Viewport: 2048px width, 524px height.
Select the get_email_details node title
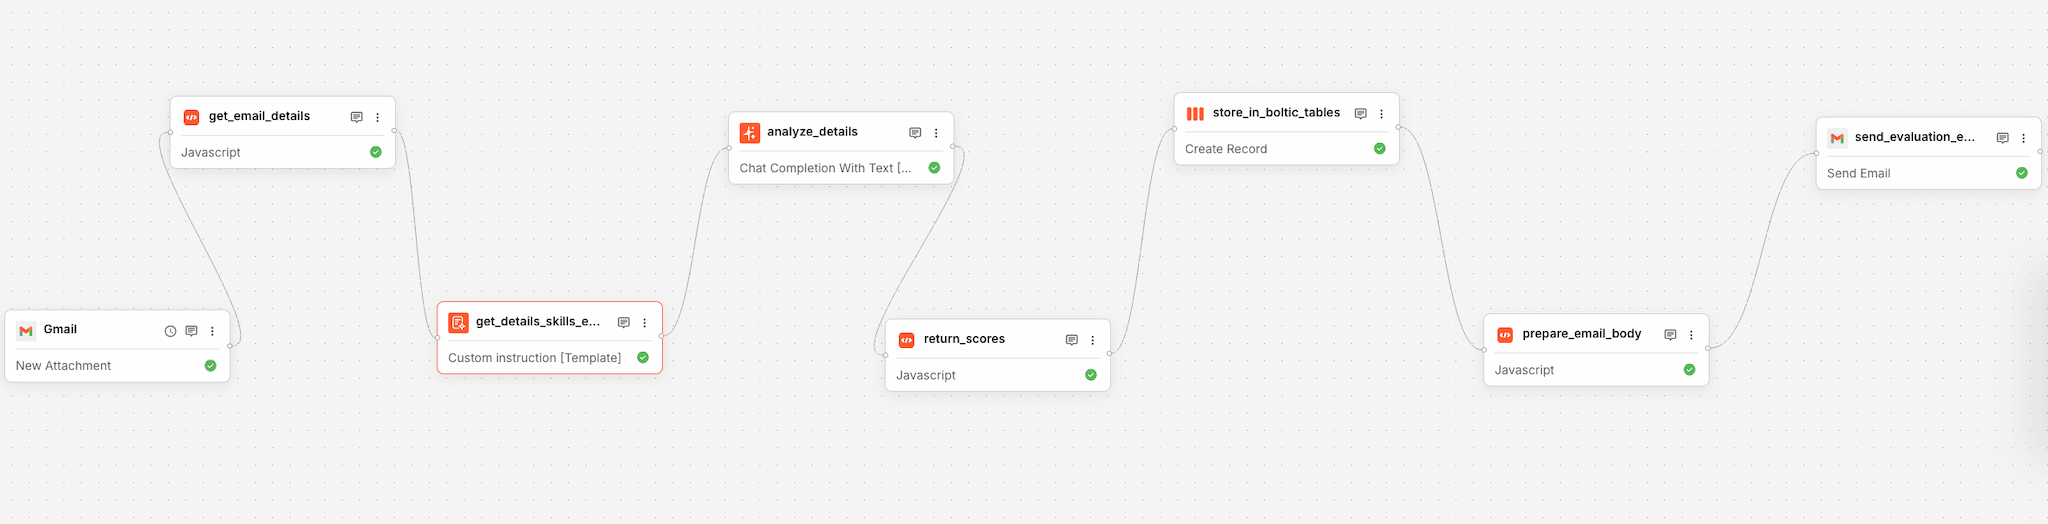click(x=259, y=116)
